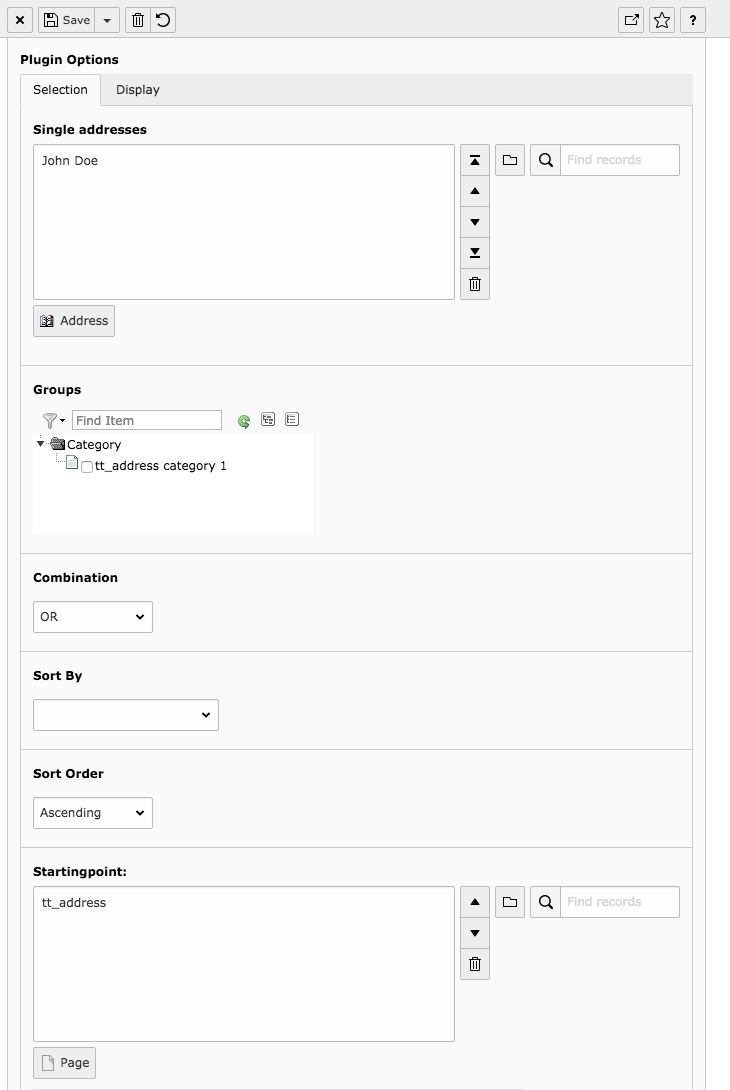Delete selected entry from Single addresses
Viewport: 730px width, 1090px height.
[475, 284]
